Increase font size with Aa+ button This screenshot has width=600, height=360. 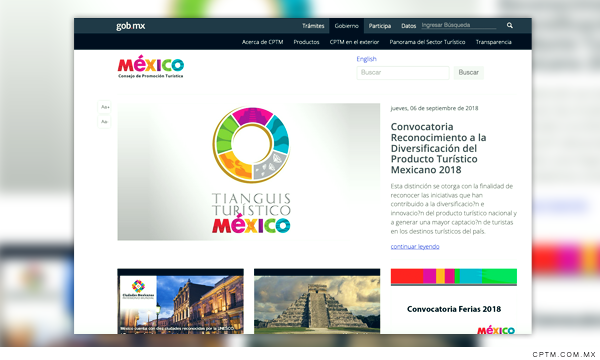coord(104,107)
